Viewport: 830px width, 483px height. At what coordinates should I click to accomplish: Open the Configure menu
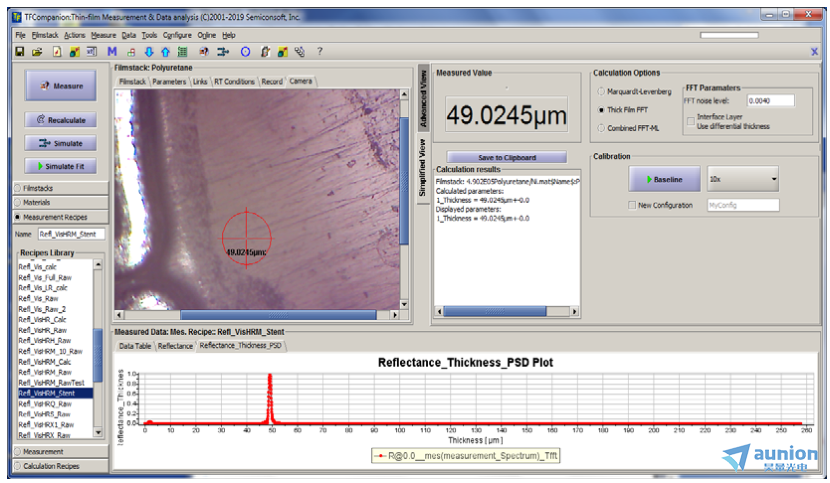[x=177, y=35]
